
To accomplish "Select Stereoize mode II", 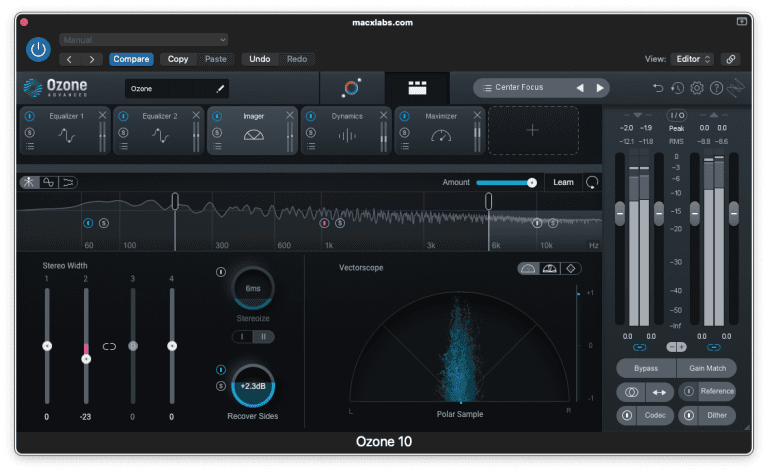I will (264, 336).
